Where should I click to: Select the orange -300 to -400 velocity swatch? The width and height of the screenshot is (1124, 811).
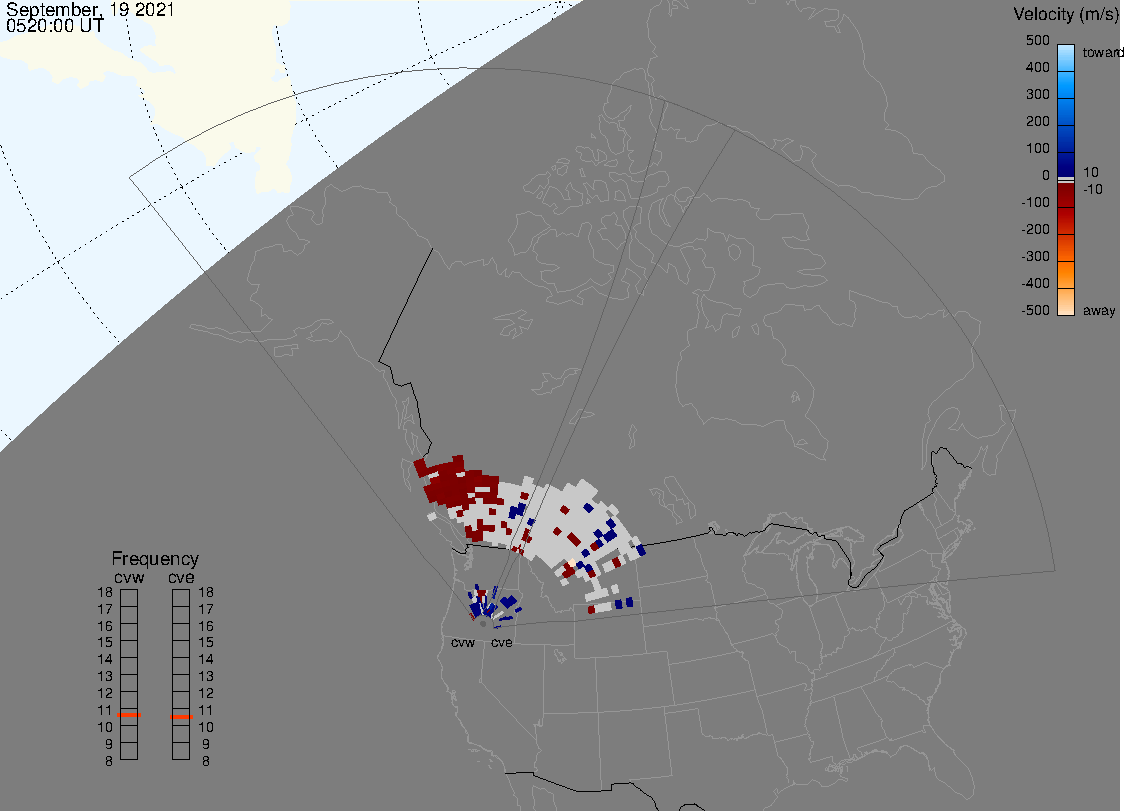tap(1066, 275)
